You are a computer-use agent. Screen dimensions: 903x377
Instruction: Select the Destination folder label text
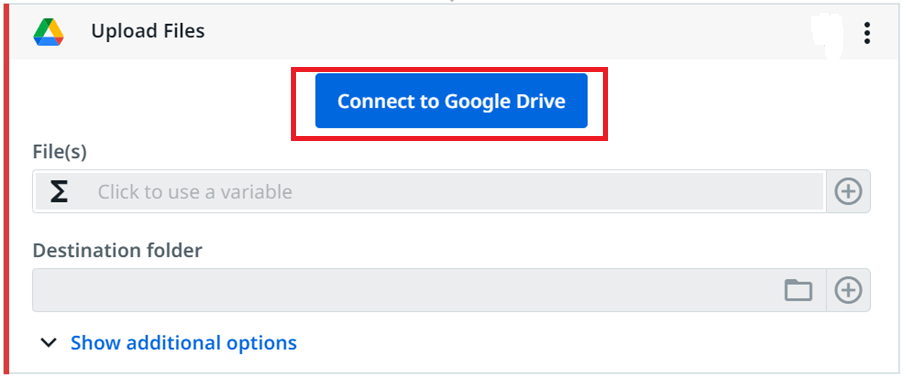[x=117, y=250]
